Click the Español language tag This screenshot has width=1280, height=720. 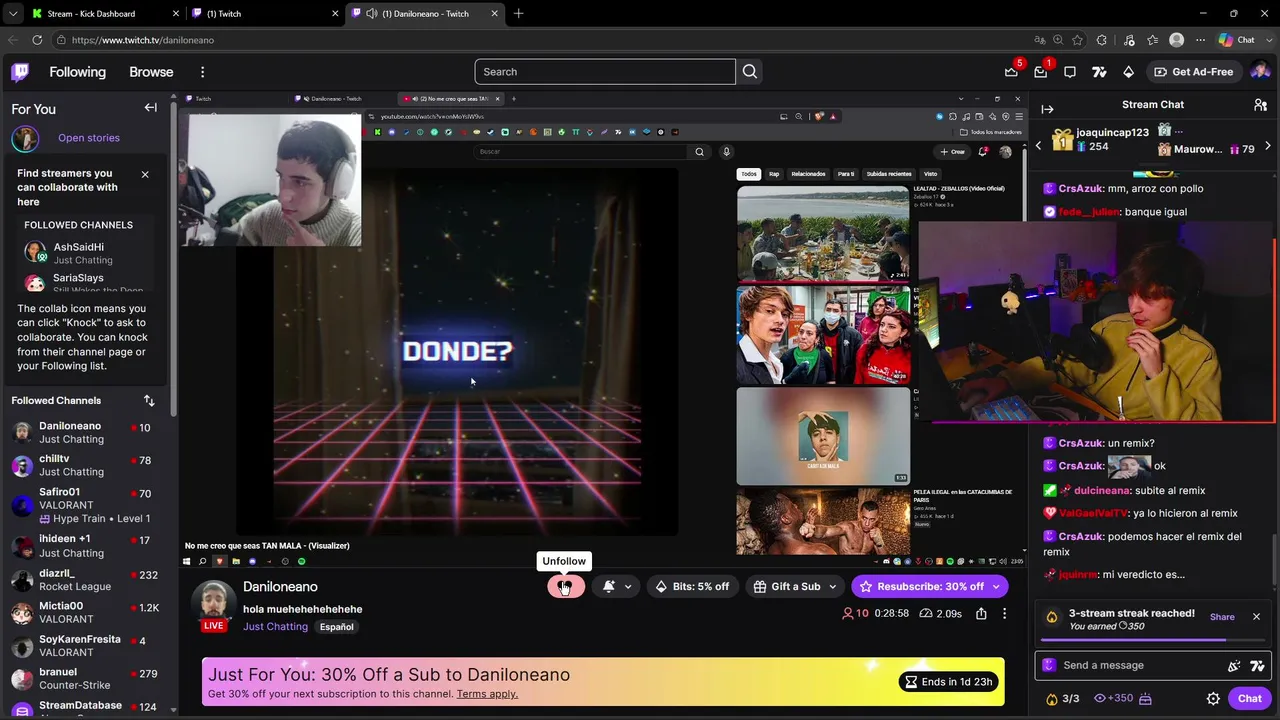336,627
